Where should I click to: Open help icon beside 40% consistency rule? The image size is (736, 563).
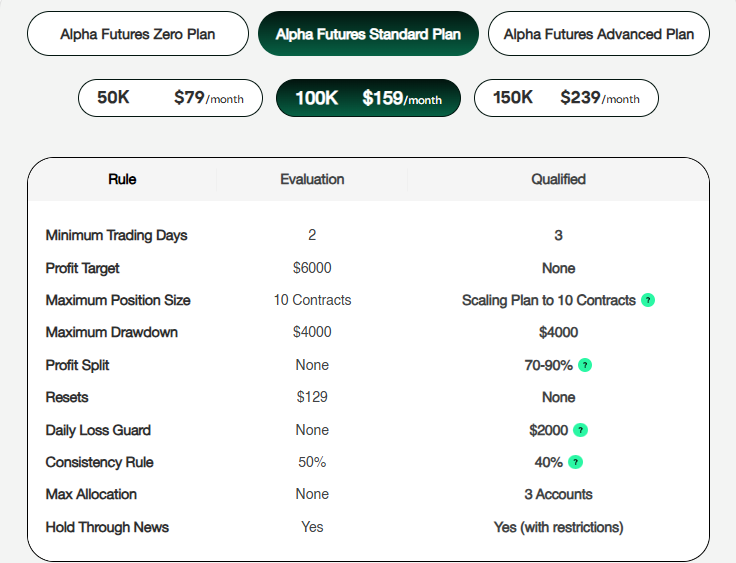575,462
